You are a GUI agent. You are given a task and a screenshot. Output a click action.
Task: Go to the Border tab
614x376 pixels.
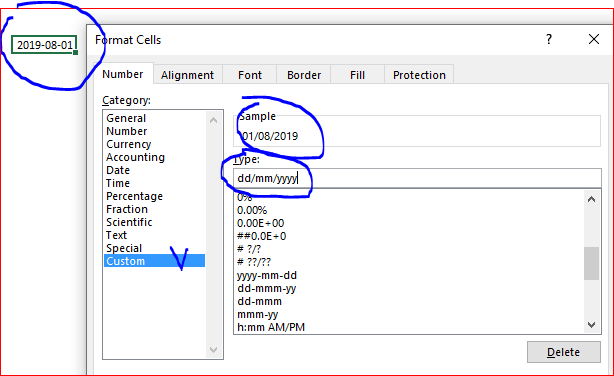tap(304, 75)
